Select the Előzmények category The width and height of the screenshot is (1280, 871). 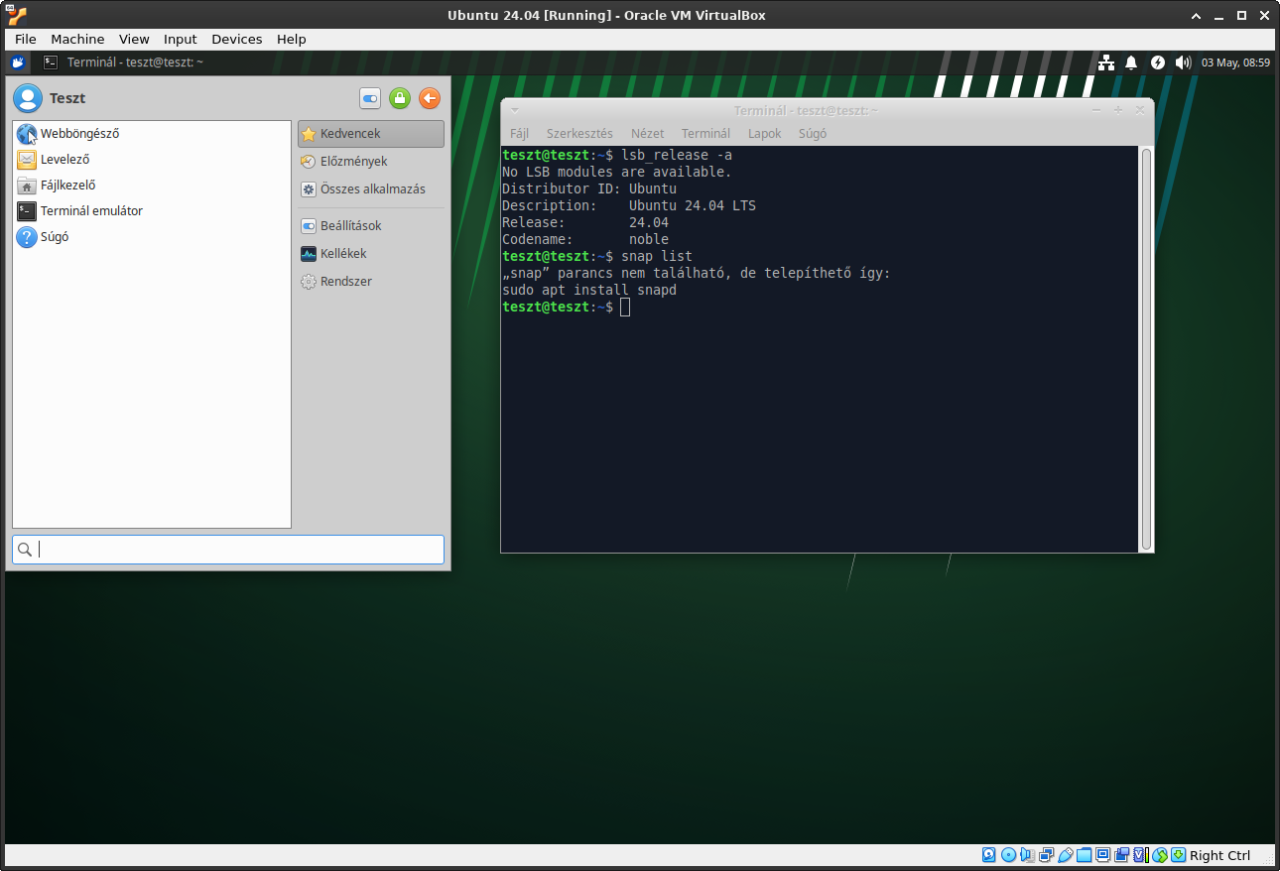click(x=371, y=161)
